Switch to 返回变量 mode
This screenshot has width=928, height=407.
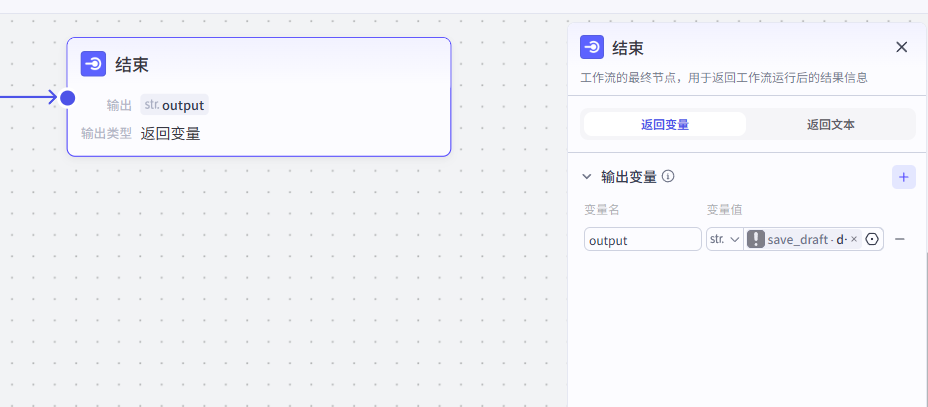point(665,124)
